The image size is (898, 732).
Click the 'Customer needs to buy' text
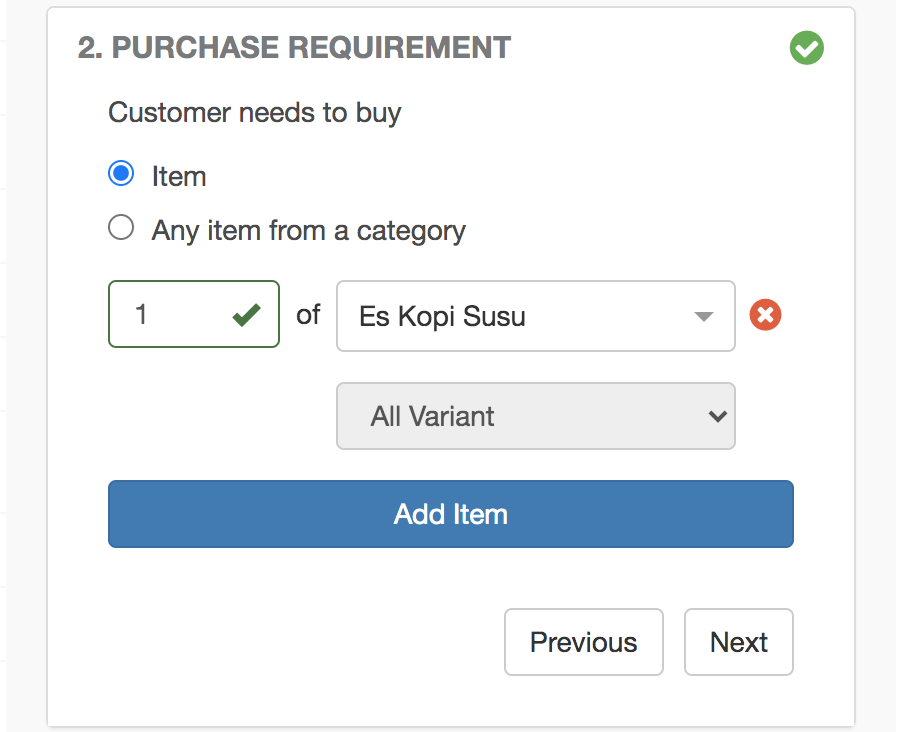pos(254,112)
